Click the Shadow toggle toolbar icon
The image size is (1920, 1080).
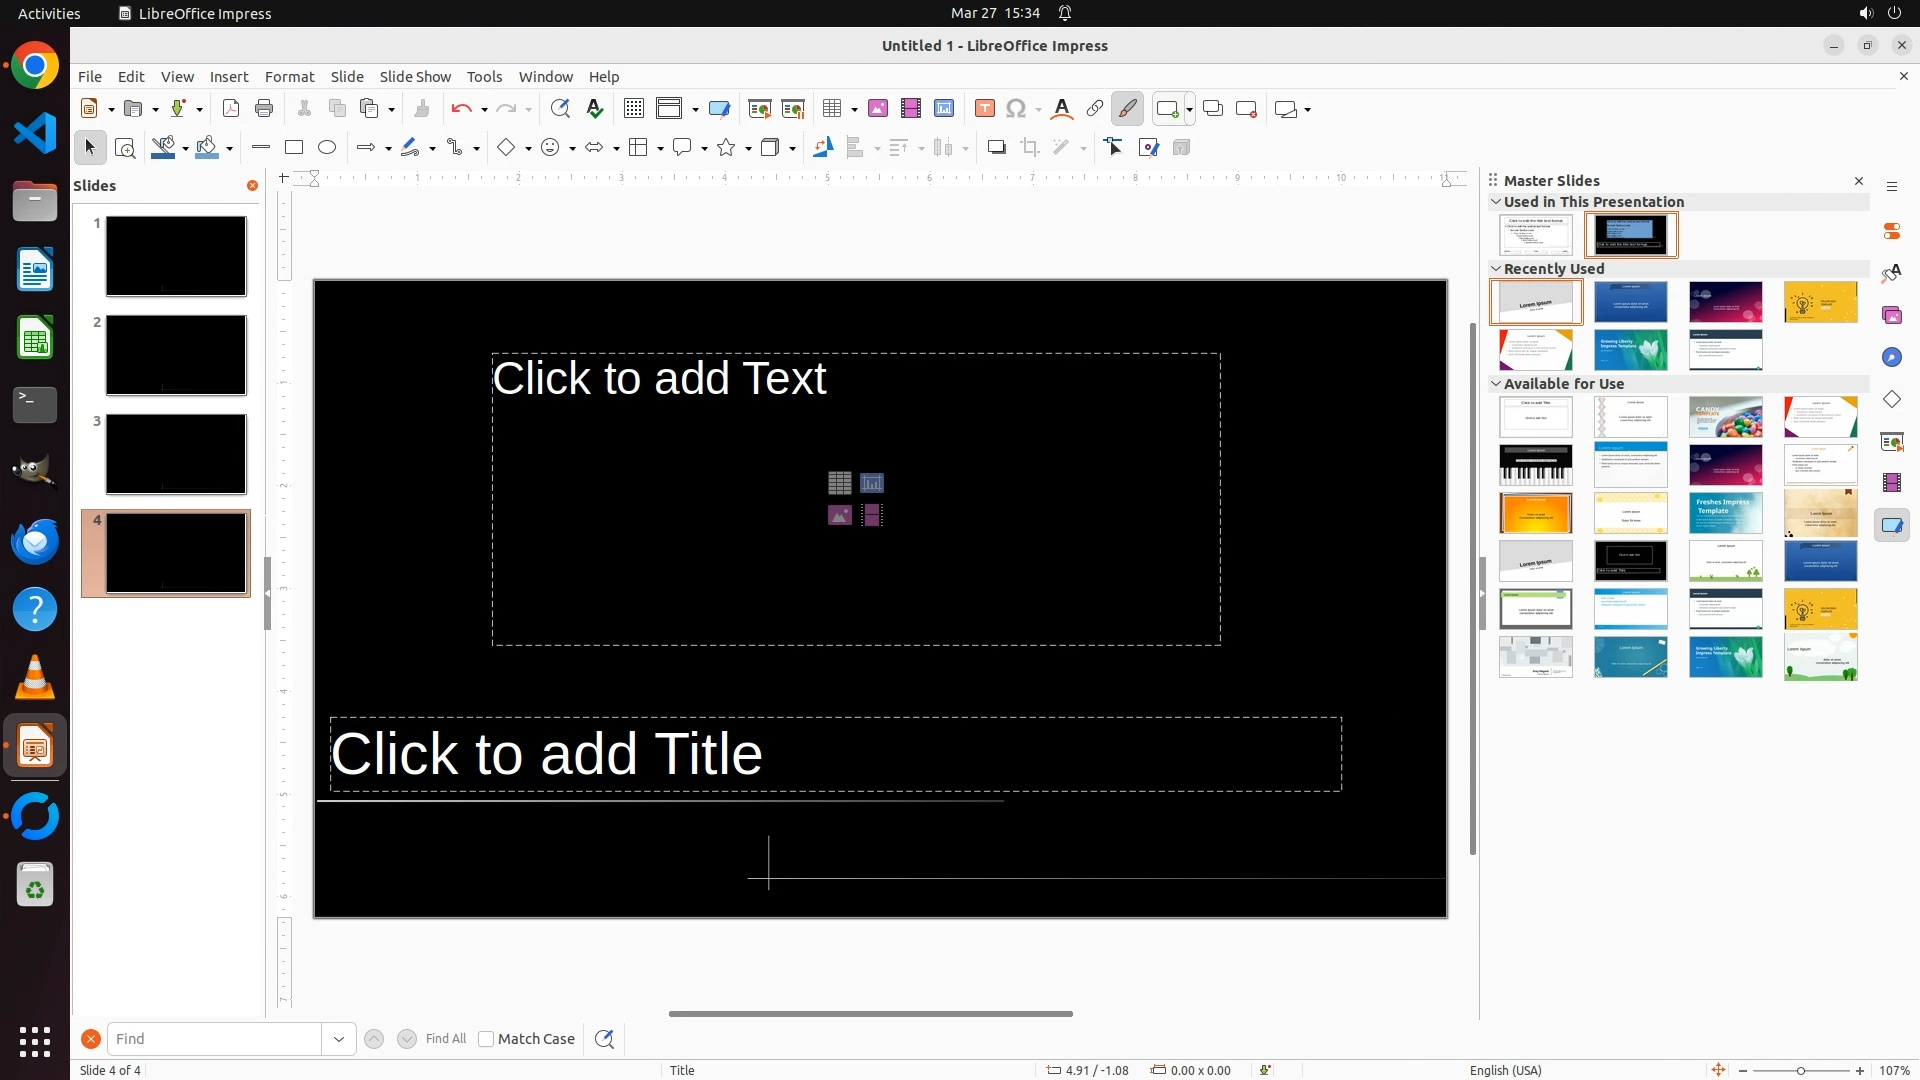[x=996, y=148]
